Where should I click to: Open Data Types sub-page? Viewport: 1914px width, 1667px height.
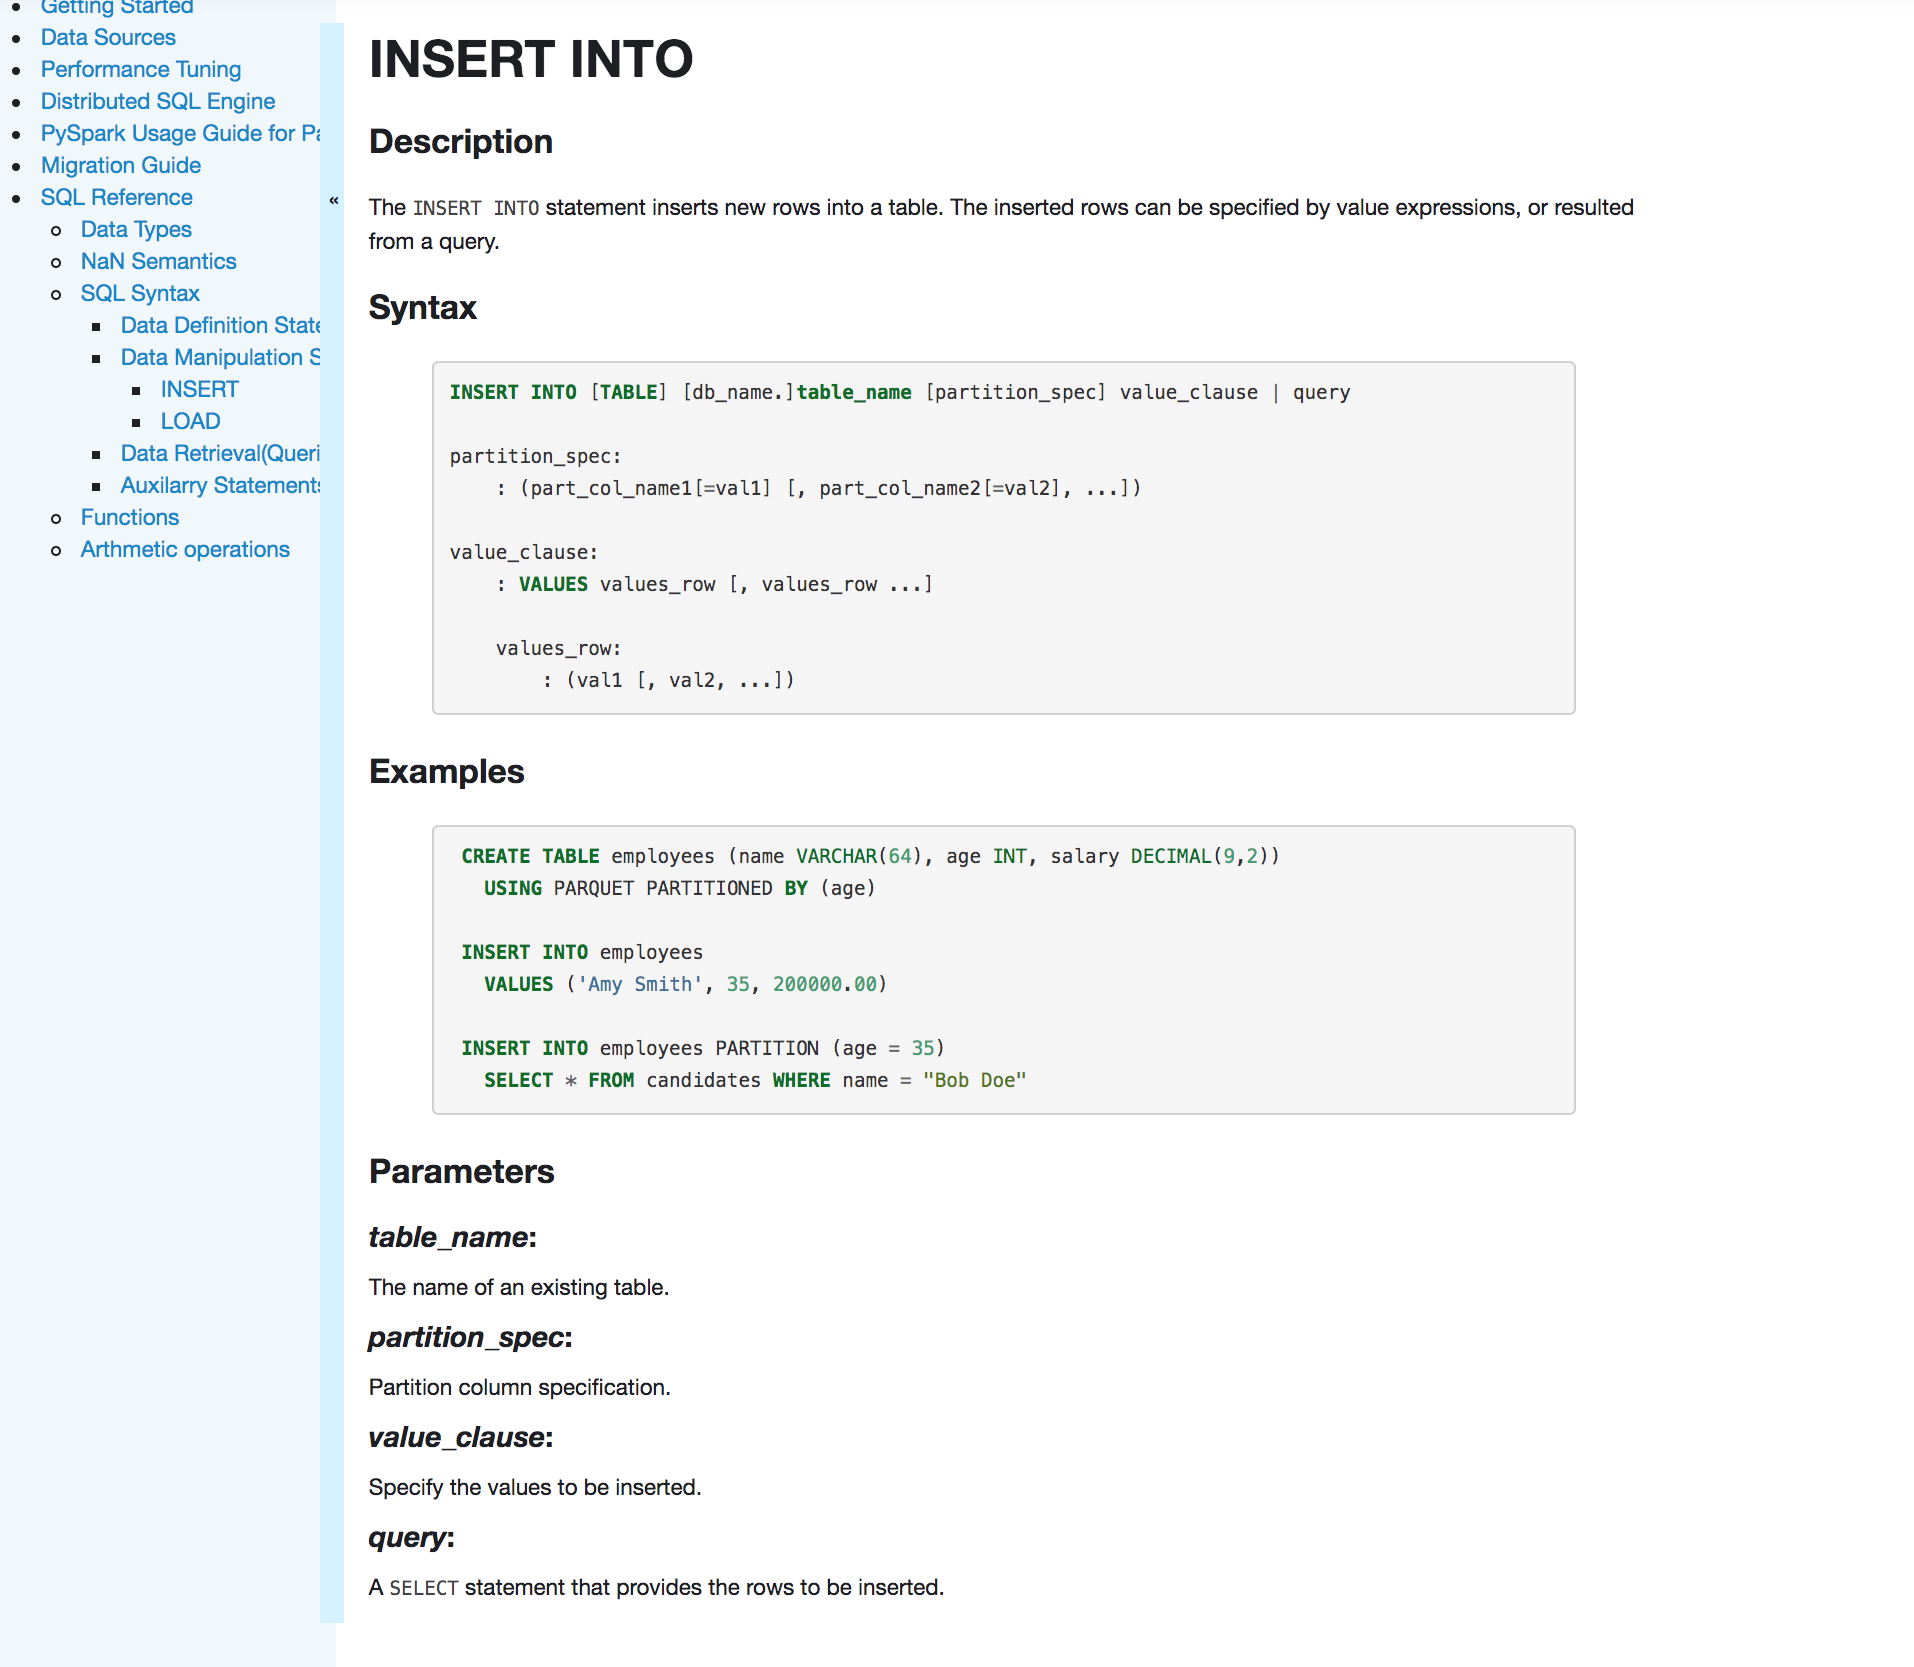(x=136, y=229)
